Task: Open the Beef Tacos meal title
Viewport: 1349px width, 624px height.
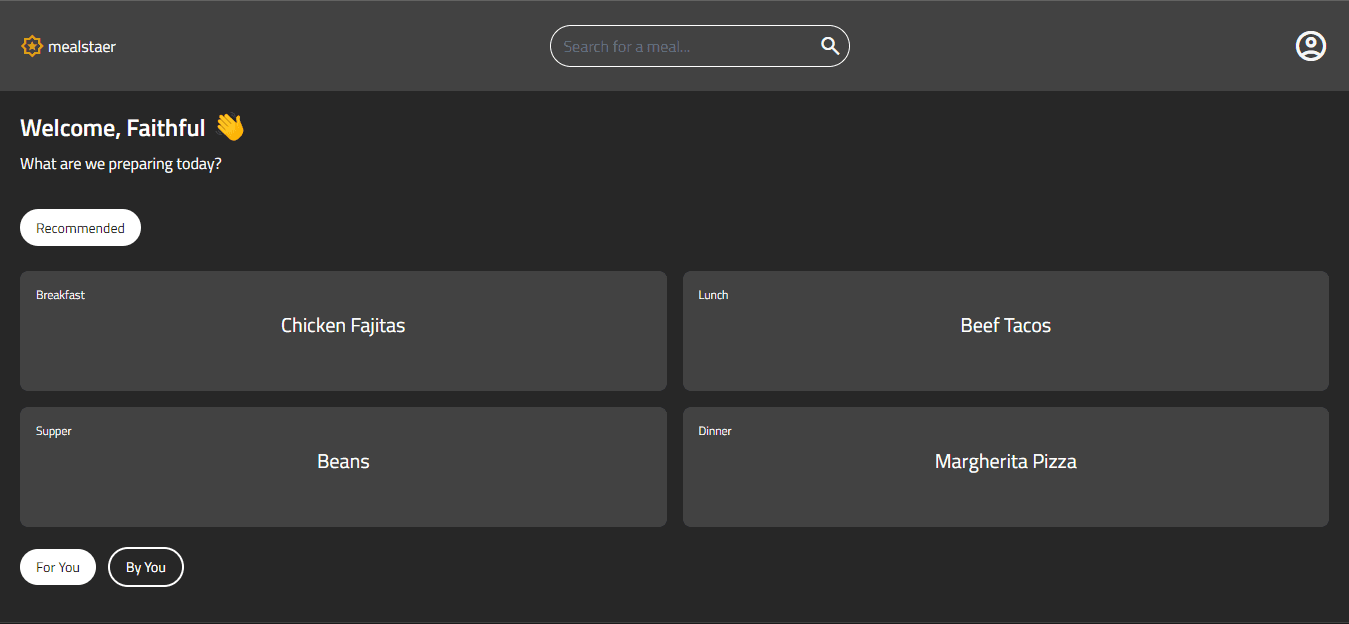Action: pyautogui.click(x=1005, y=325)
